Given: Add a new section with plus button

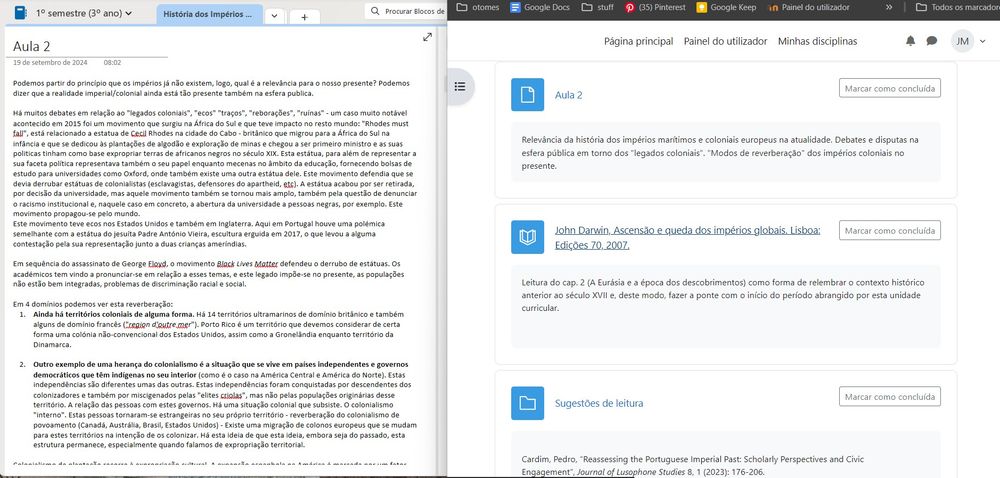Looking at the screenshot, I should pyautogui.click(x=304, y=17).
